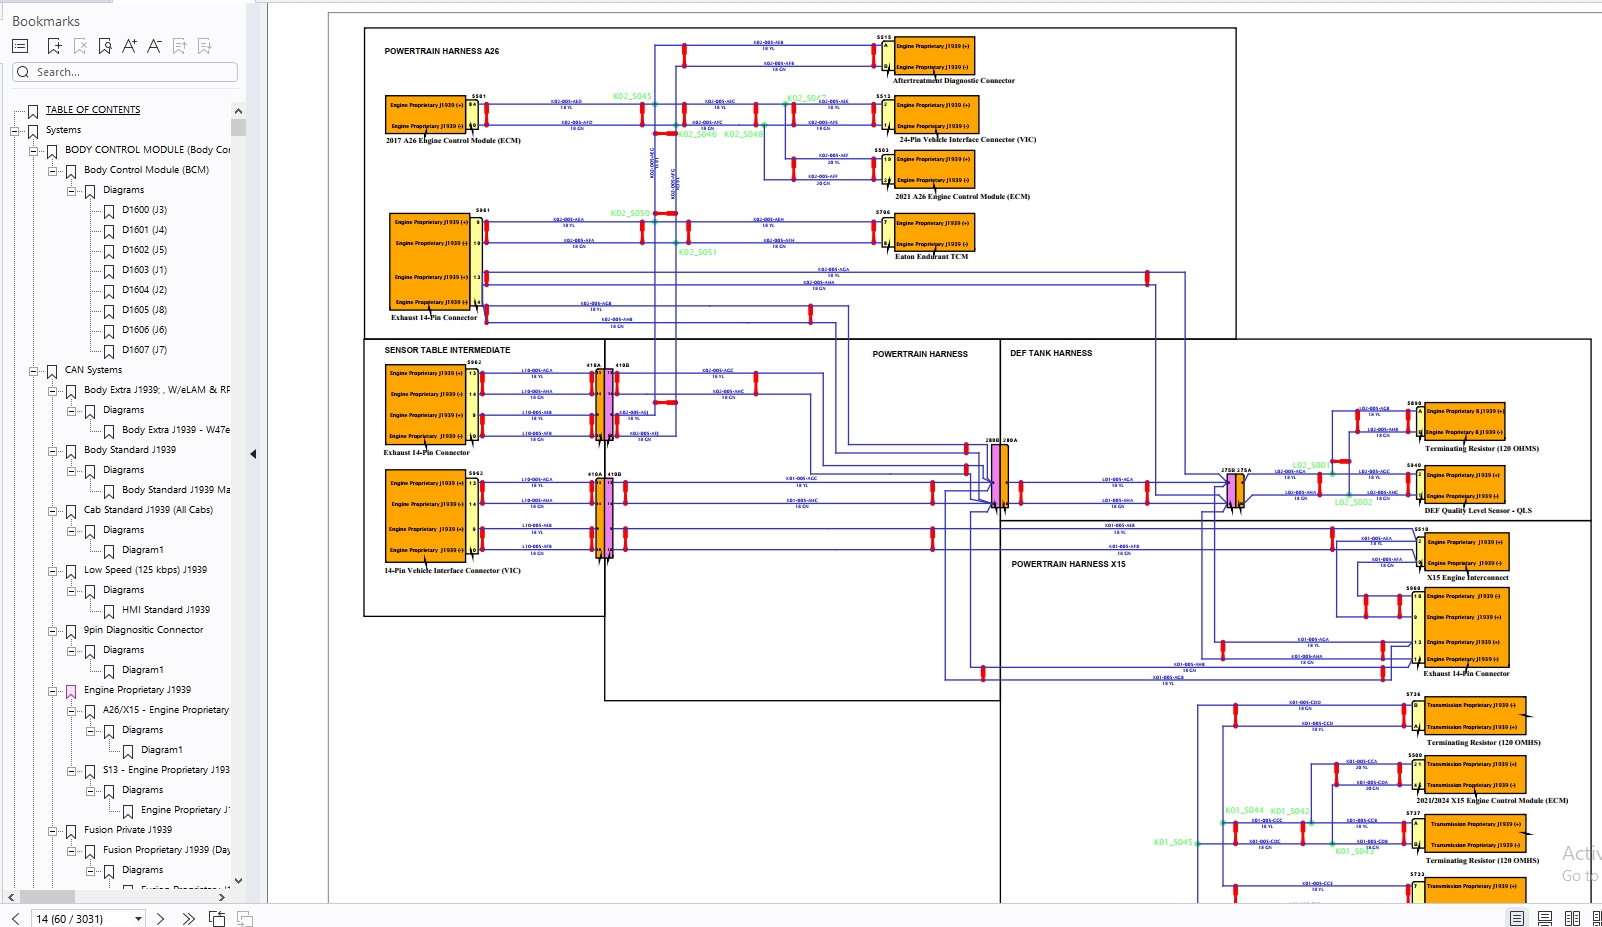Viewport: 1602px width, 927px height.
Task: Open the TABLE OF CONTENTS bookmark
Action: (92, 109)
